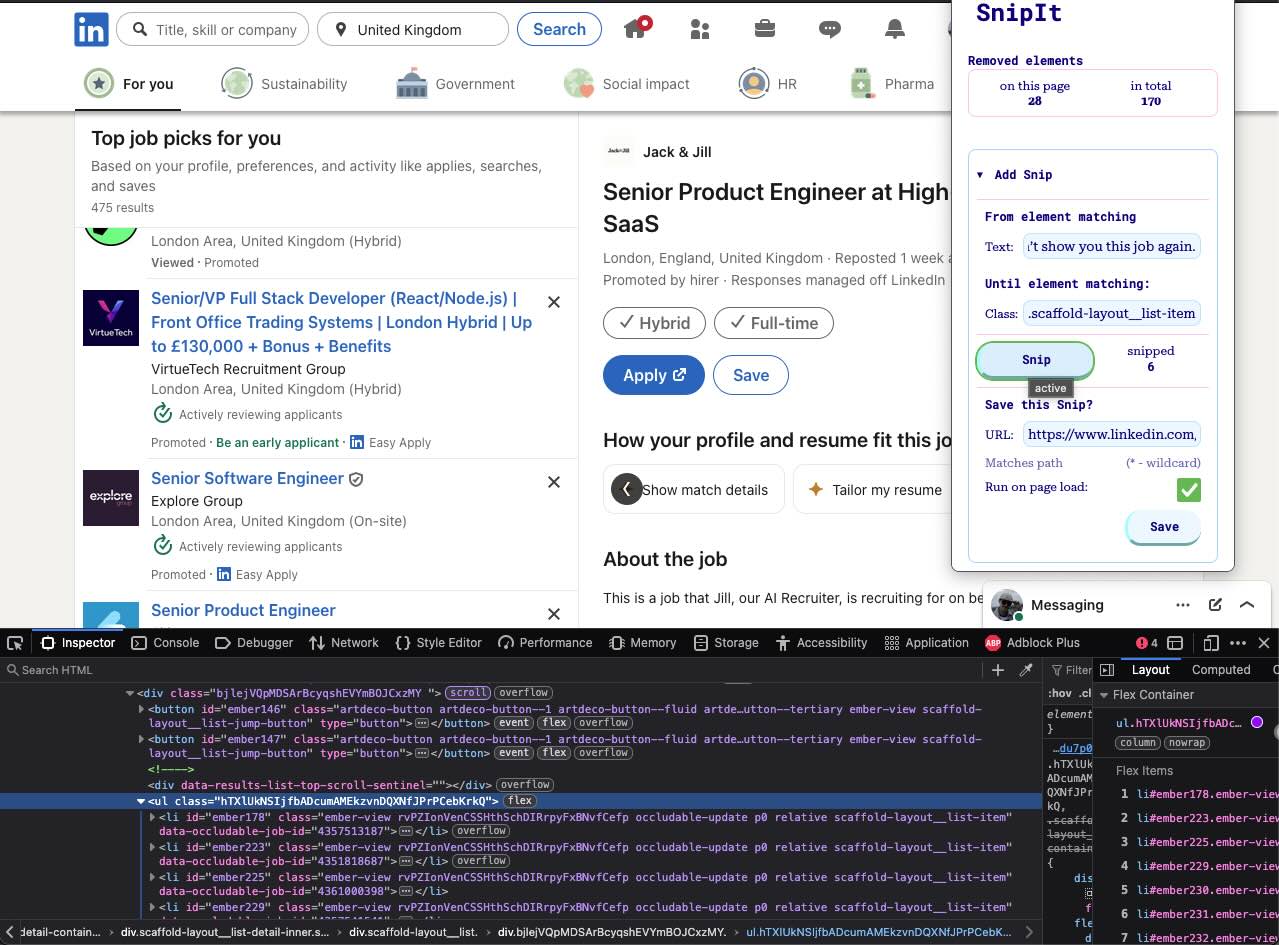1279x945 pixels.
Task: Collapse the highlighted ul node in Inspector tree
Action: click(140, 800)
